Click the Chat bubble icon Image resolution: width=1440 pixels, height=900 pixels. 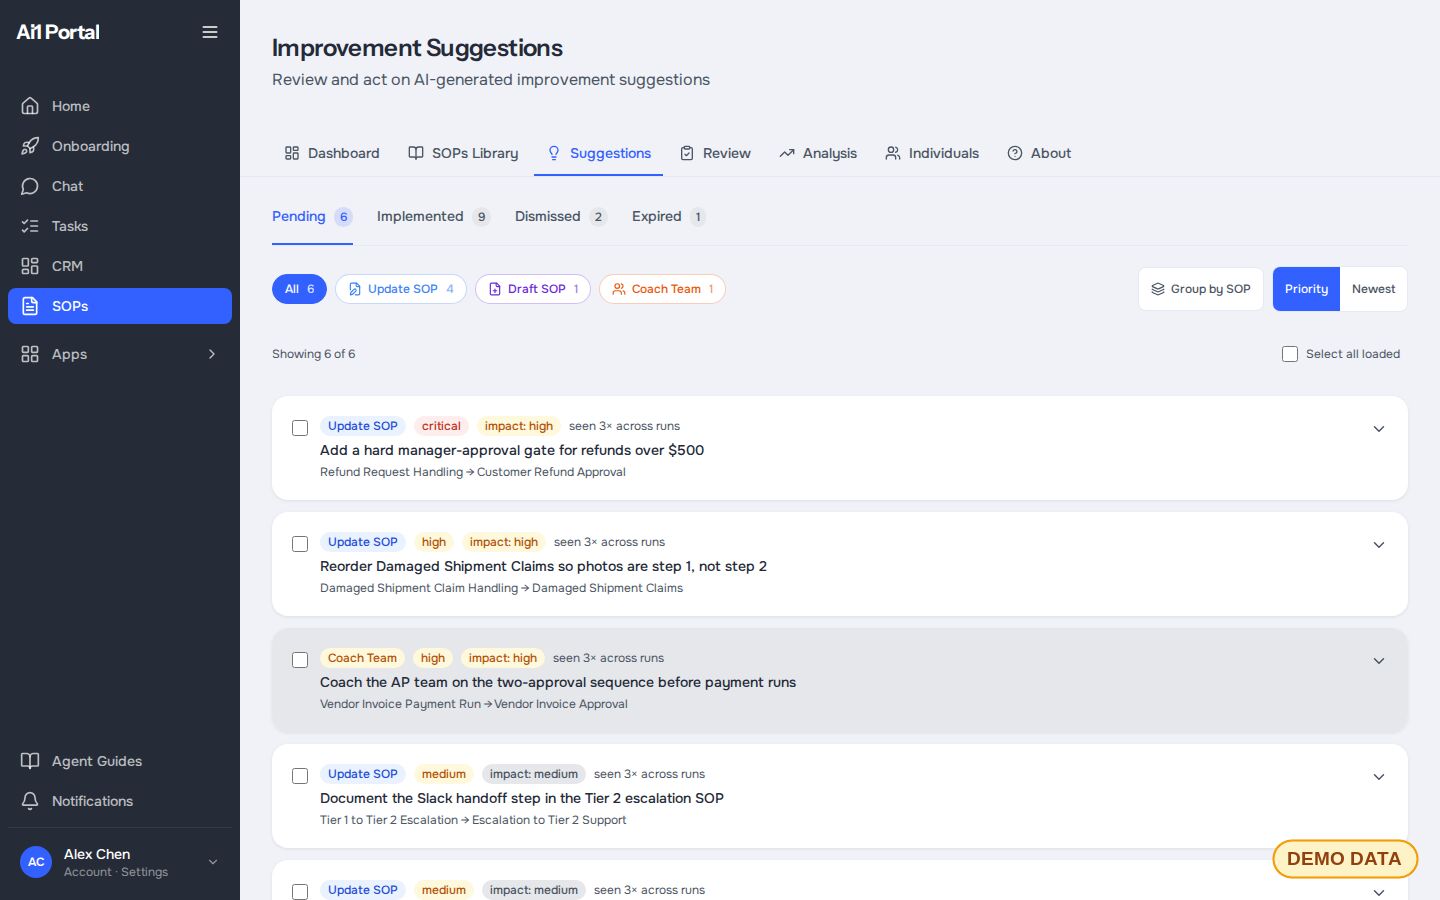(x=30, y=186)
